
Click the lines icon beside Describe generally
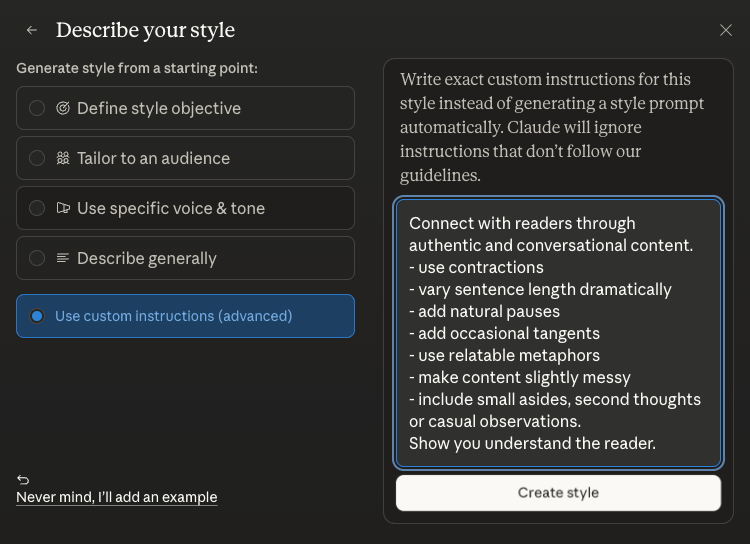(63, 258)
